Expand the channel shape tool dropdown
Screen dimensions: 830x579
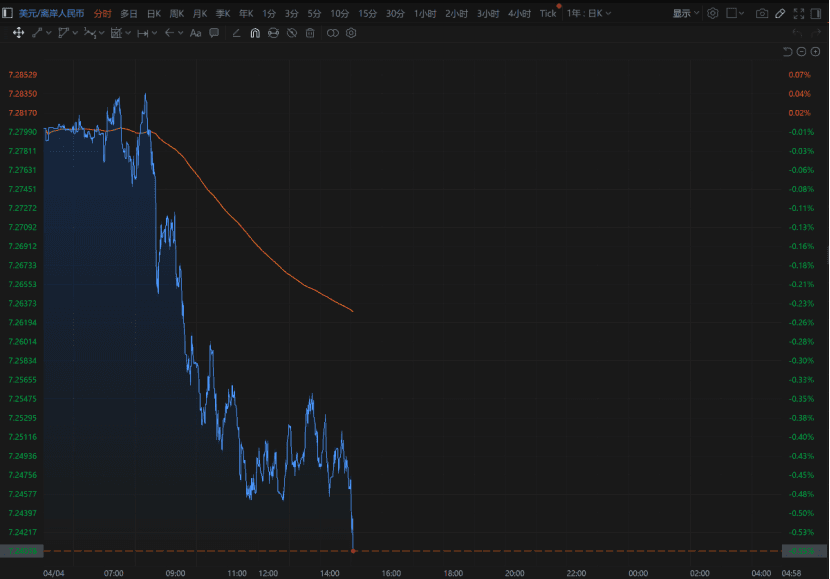75,33
